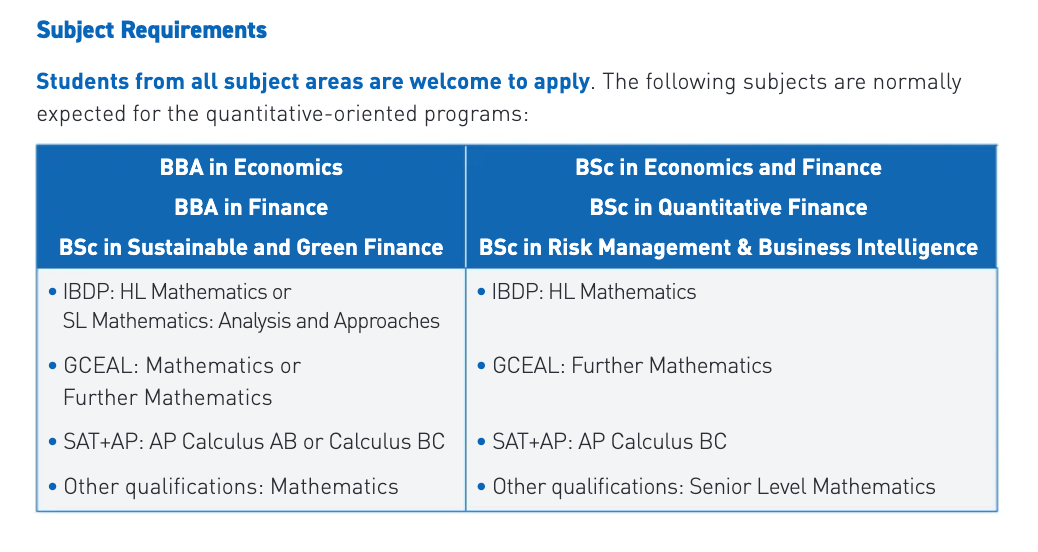Click "SAT+AP: AP Calculus BC" in right column
Image resolution: width=1038 pixels, height=552 pixels.
tap(609, 441)
